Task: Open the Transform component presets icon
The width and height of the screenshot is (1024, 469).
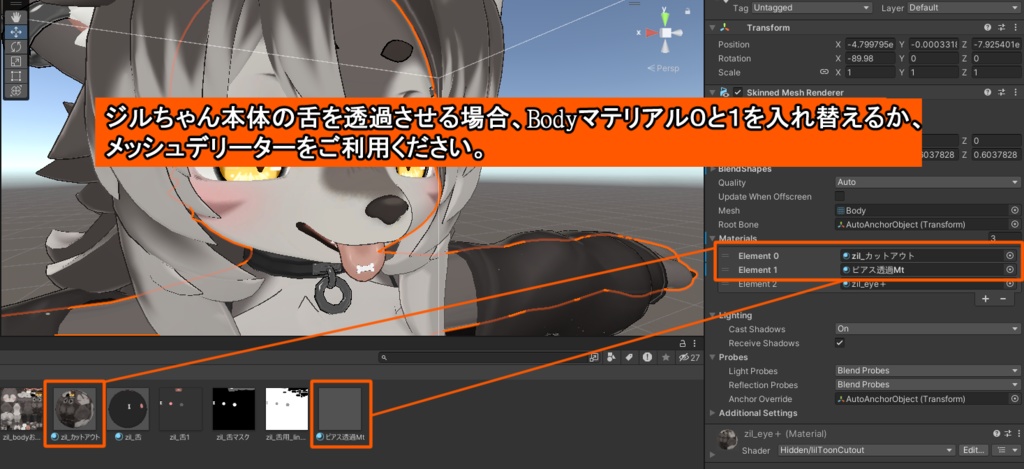Action: coord(1000,27)
